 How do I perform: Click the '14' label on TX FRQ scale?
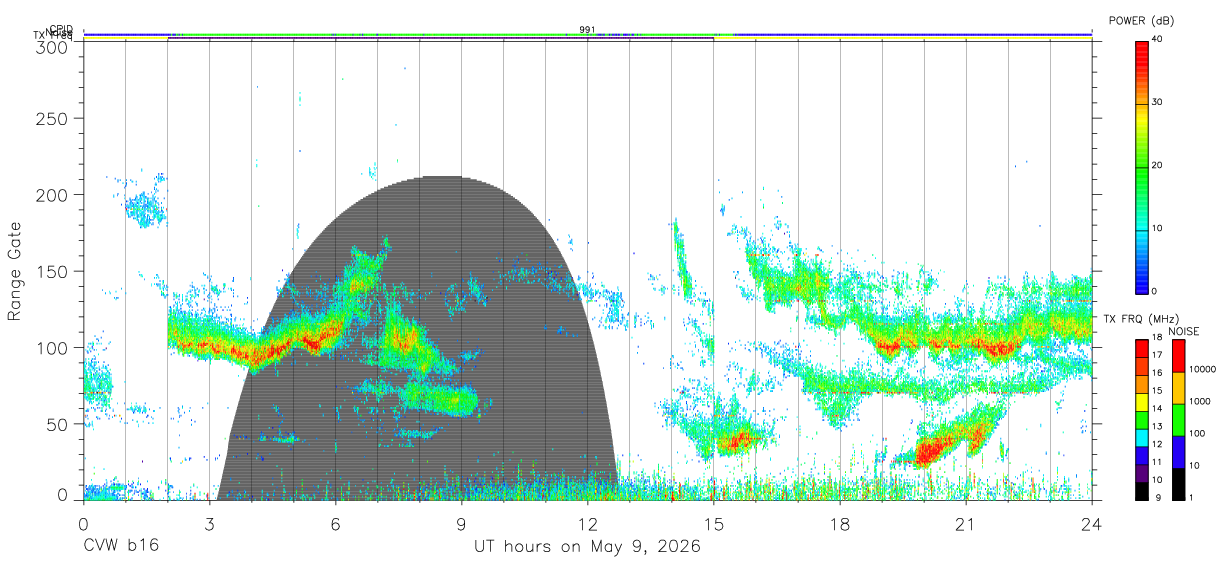coord(1156,409)
